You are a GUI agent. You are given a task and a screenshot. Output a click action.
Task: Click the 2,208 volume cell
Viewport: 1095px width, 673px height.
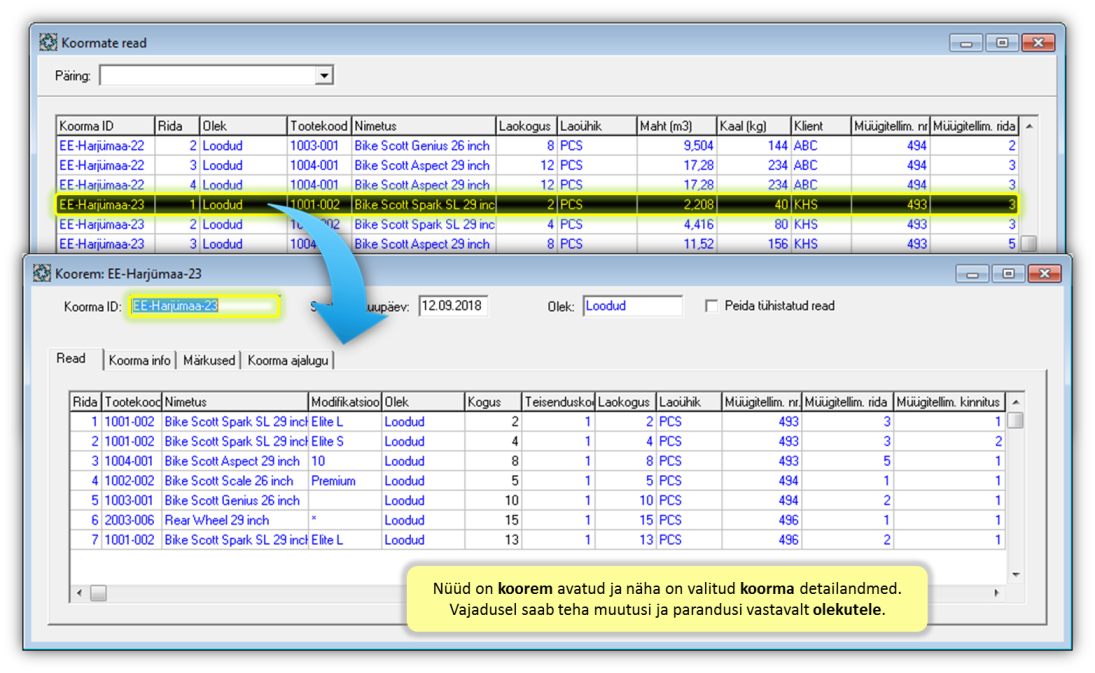tap(676, 205)
